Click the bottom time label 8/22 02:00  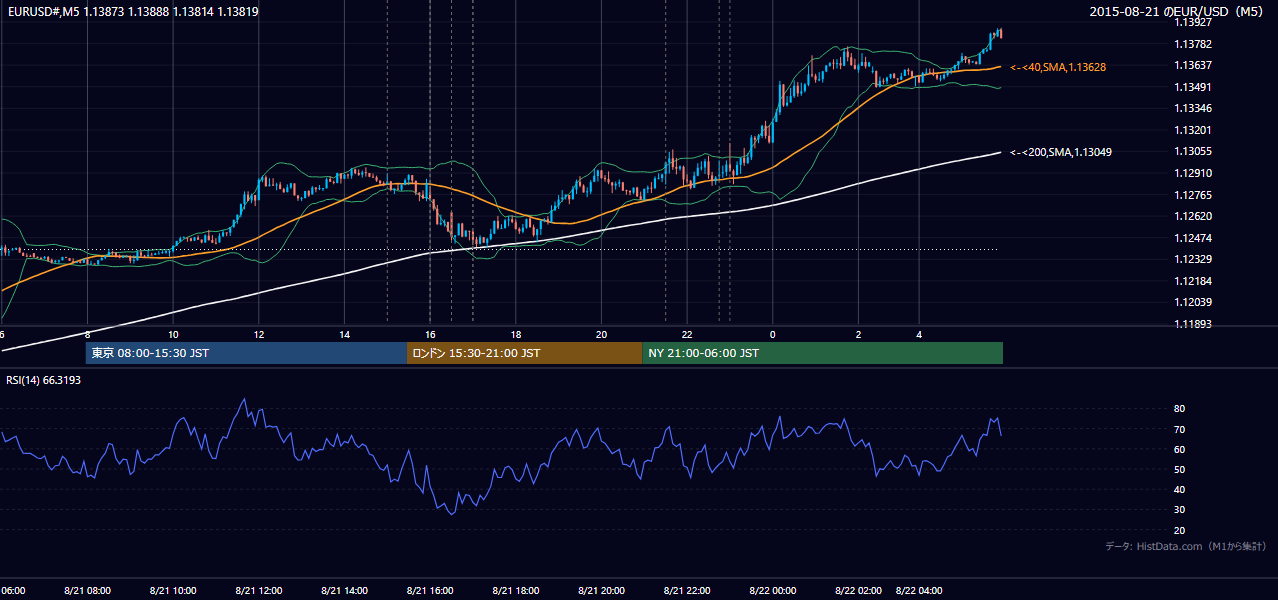[858, 591]
